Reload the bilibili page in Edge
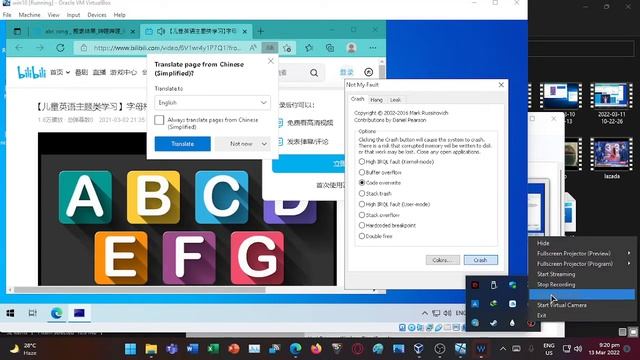 tap(60, 48)
